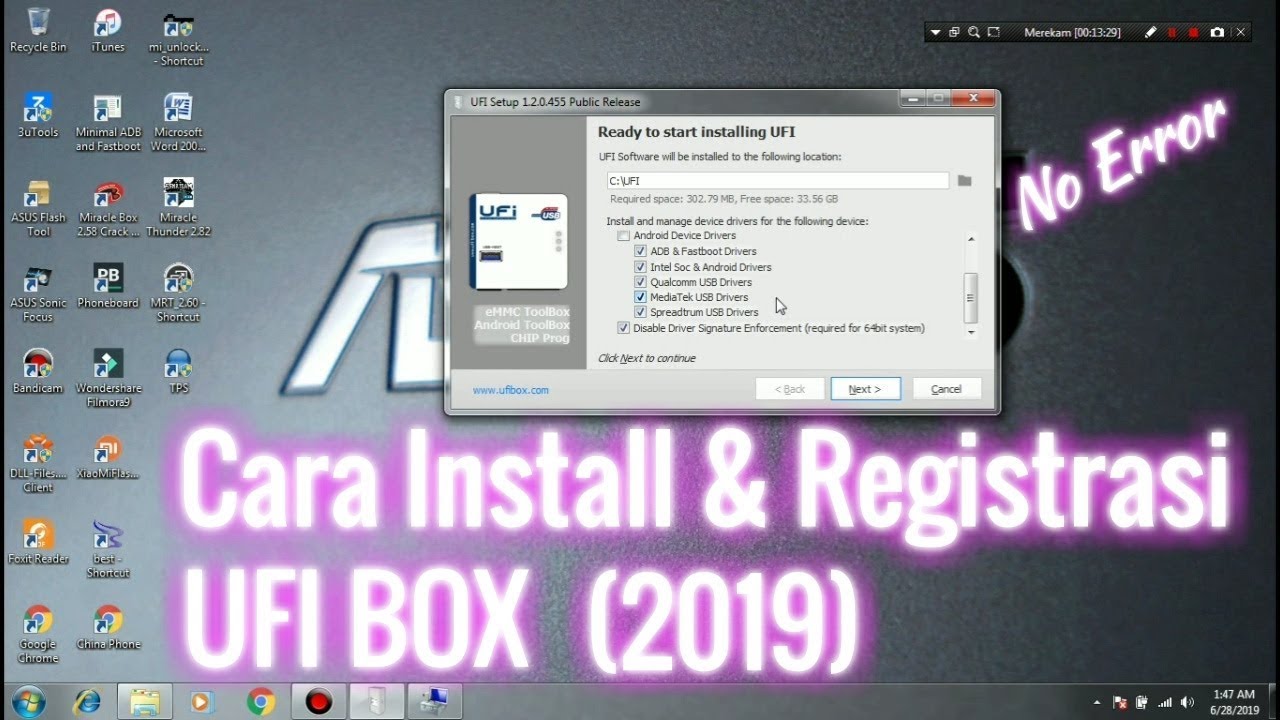Open the Miracle Thunder 2.82 icon
Viewport: 1280px width, 720px height.
[178, 207]
